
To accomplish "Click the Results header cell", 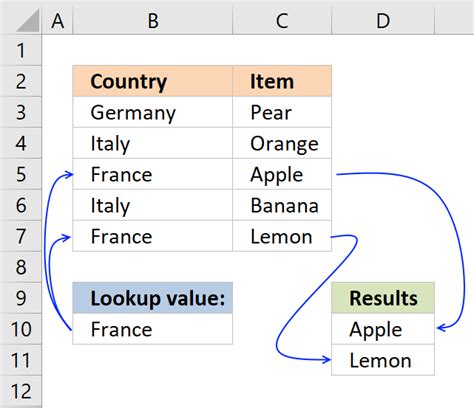I will pyautogui.click(x=383, y=298).
